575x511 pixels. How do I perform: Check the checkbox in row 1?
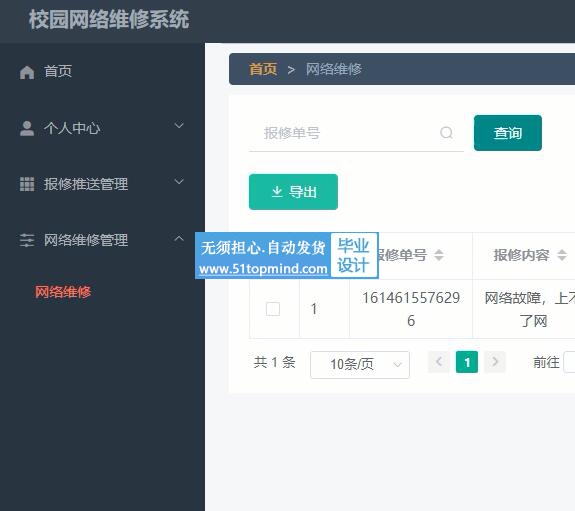click(x=273, y=309)
